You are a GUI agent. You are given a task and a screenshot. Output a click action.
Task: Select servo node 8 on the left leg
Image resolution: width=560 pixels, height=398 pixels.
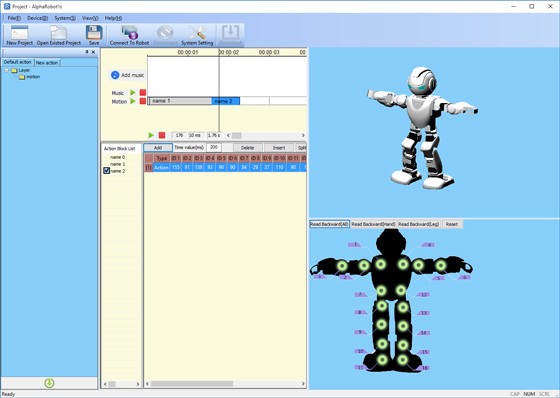pos(382,306)
